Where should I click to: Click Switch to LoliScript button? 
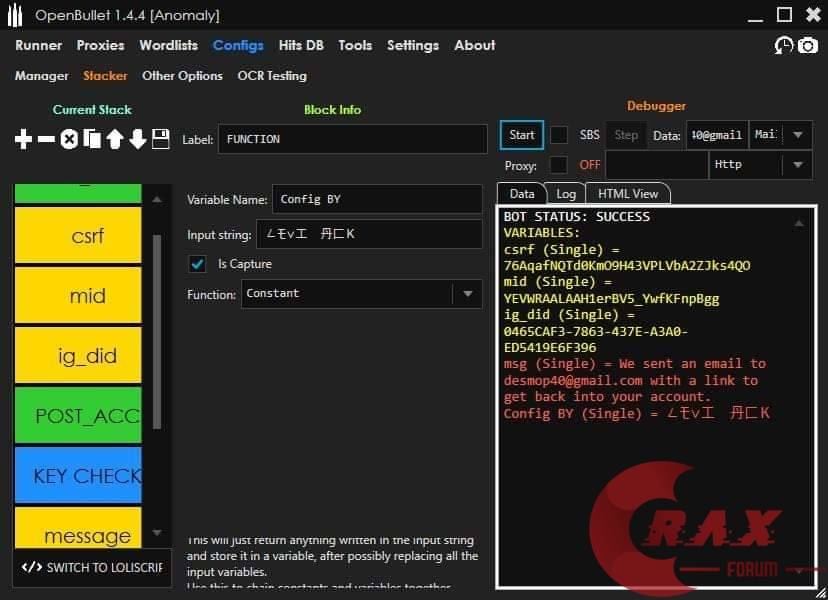pos(91,567)
